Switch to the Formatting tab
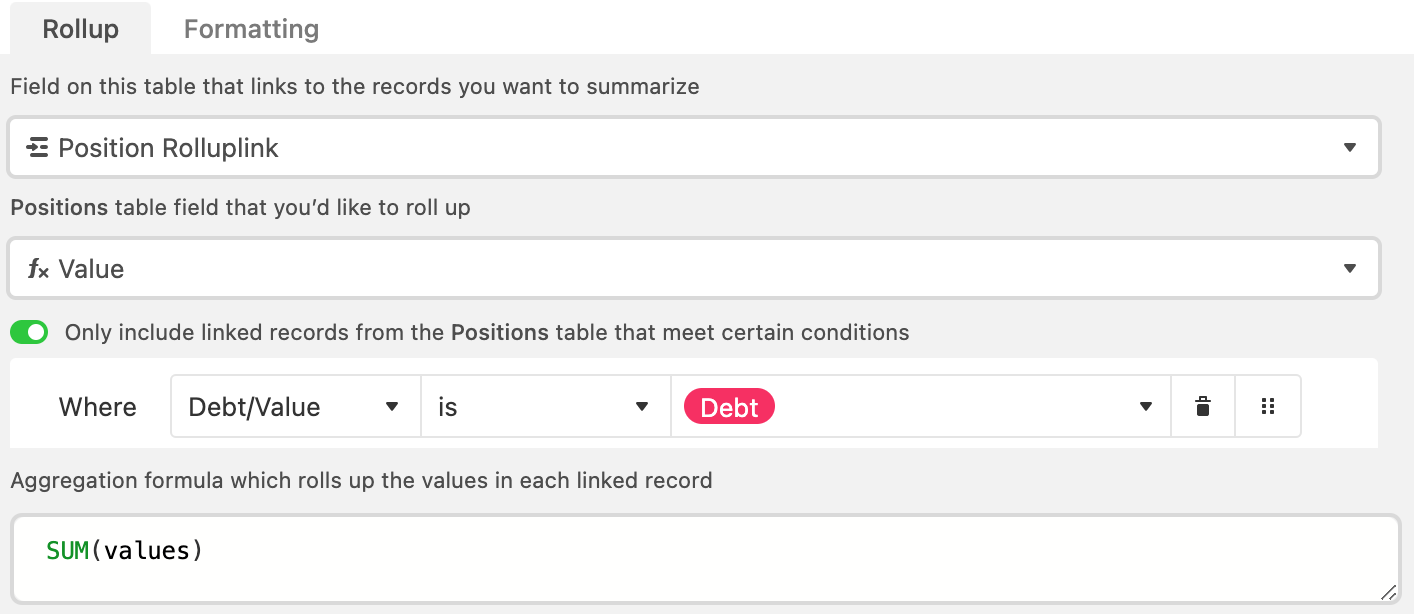Image resolution: width=1414 pixels, height=614 pixels. click(251, 29)
